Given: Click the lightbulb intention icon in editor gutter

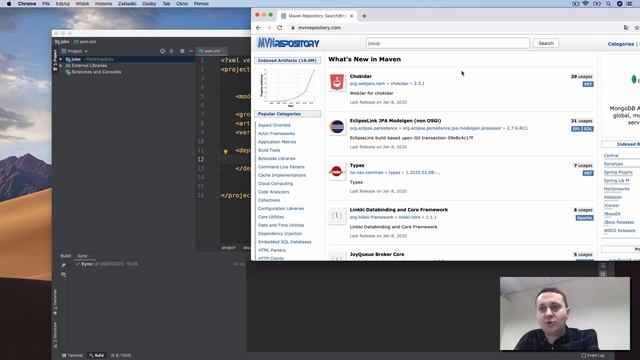Looking at the screenshot, I should 225,151.
